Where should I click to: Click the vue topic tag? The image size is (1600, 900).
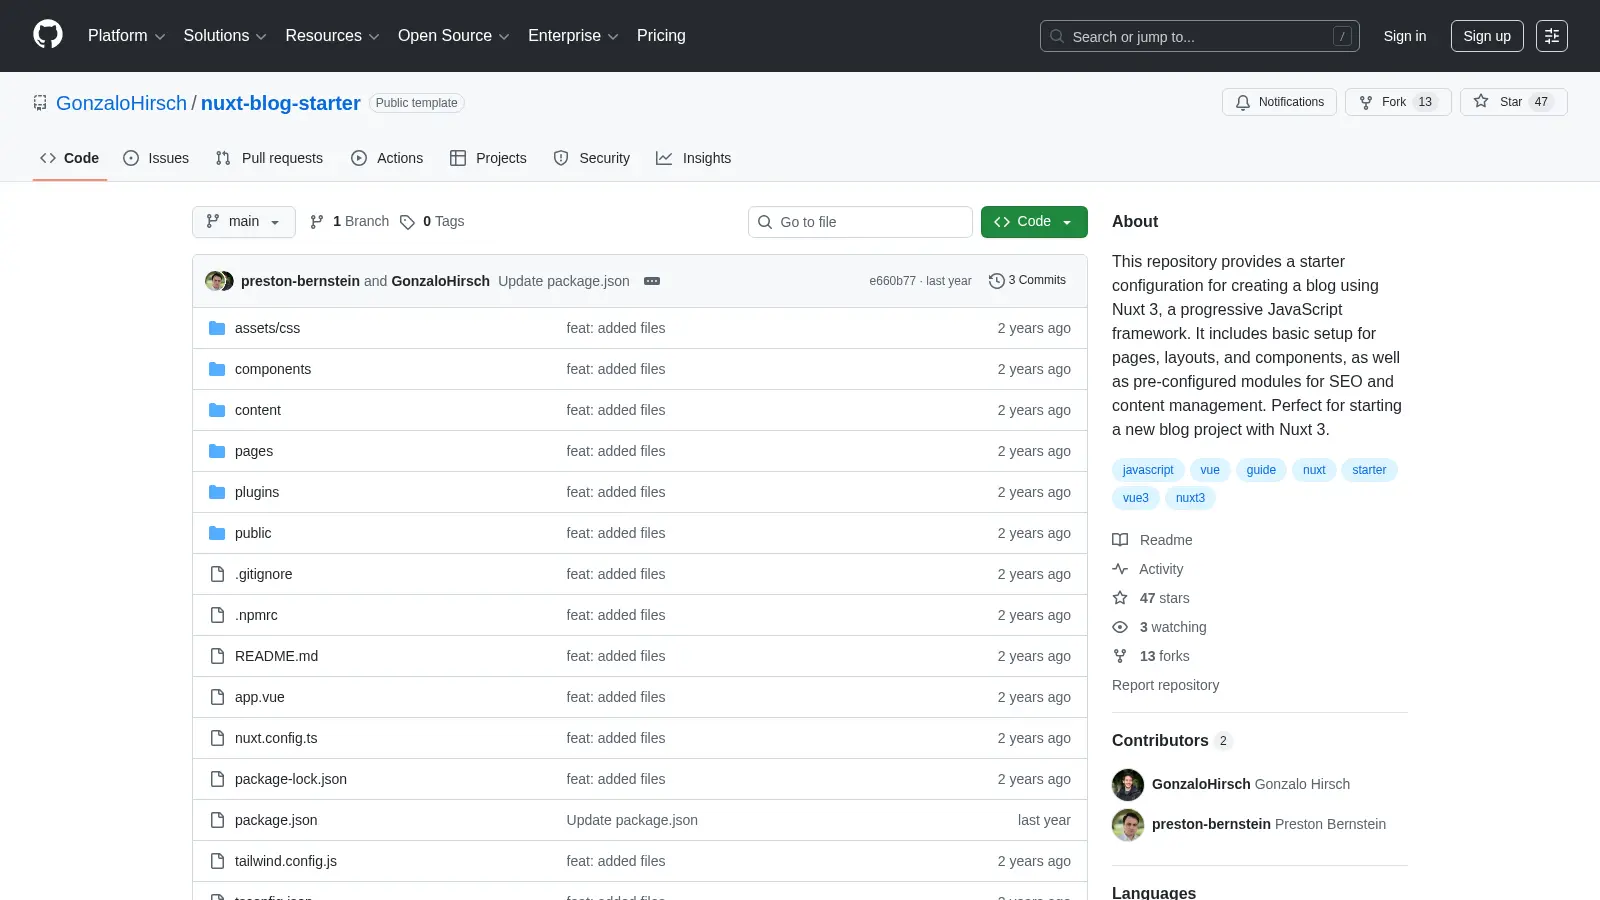[1210, 470]
